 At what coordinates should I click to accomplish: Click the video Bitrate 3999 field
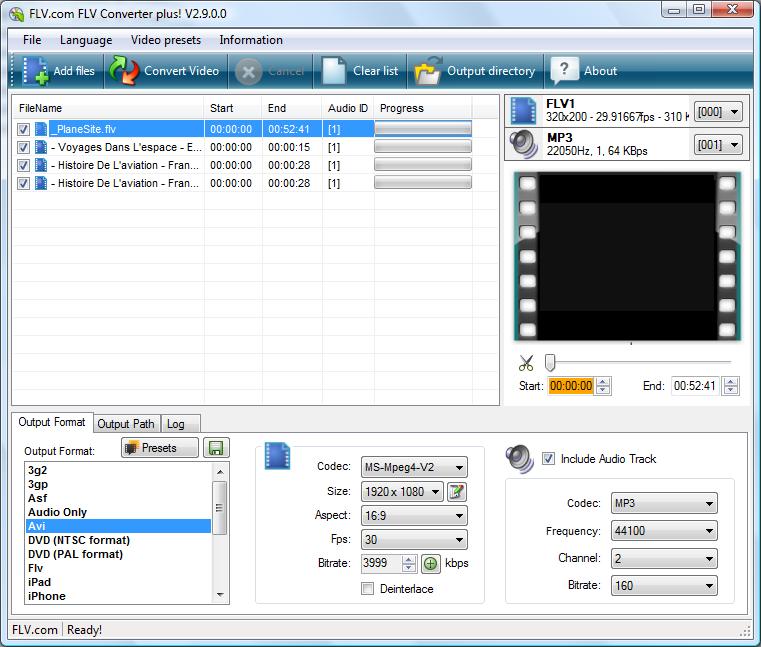click(x=381, y=563)
